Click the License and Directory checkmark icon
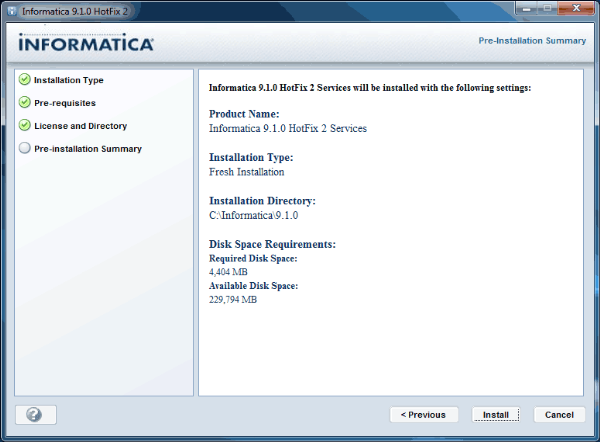Viewport: 600px width, 442px height. 24,126
